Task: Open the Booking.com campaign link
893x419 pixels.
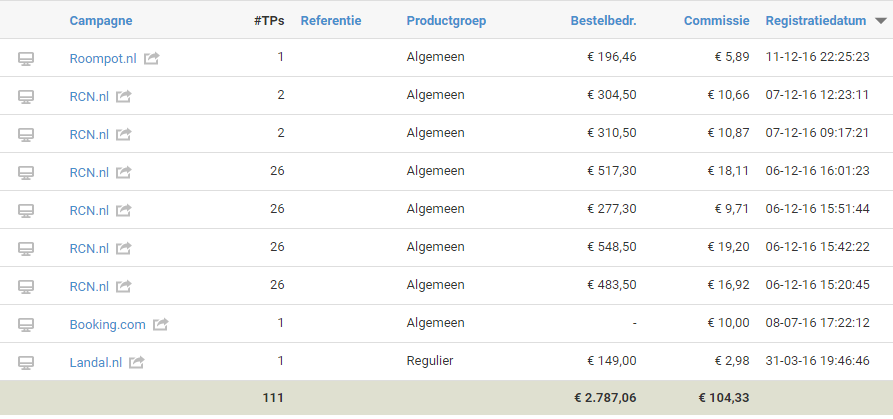Action: click(x=108, y=324)
